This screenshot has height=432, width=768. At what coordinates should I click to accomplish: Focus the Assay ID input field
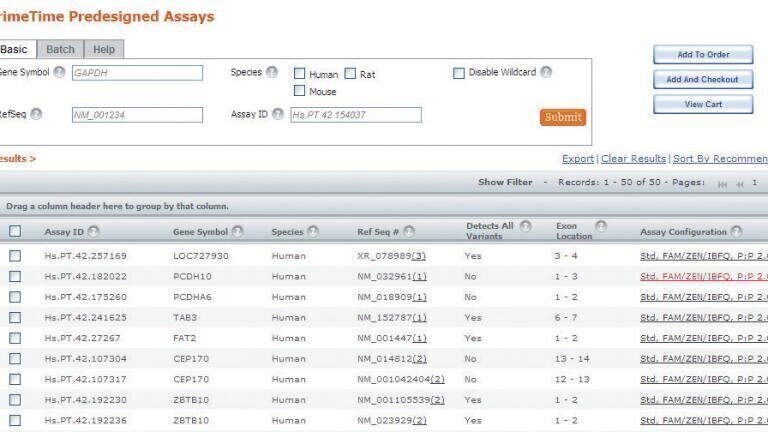point(356,115)
